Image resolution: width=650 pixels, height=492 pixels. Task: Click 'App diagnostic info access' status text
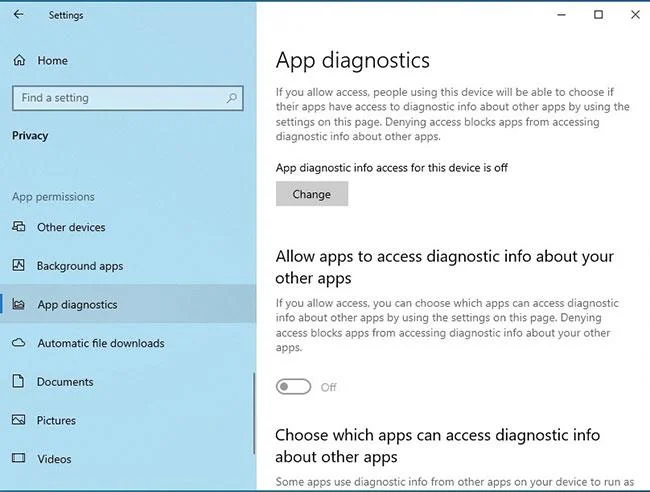pos(392,168)
